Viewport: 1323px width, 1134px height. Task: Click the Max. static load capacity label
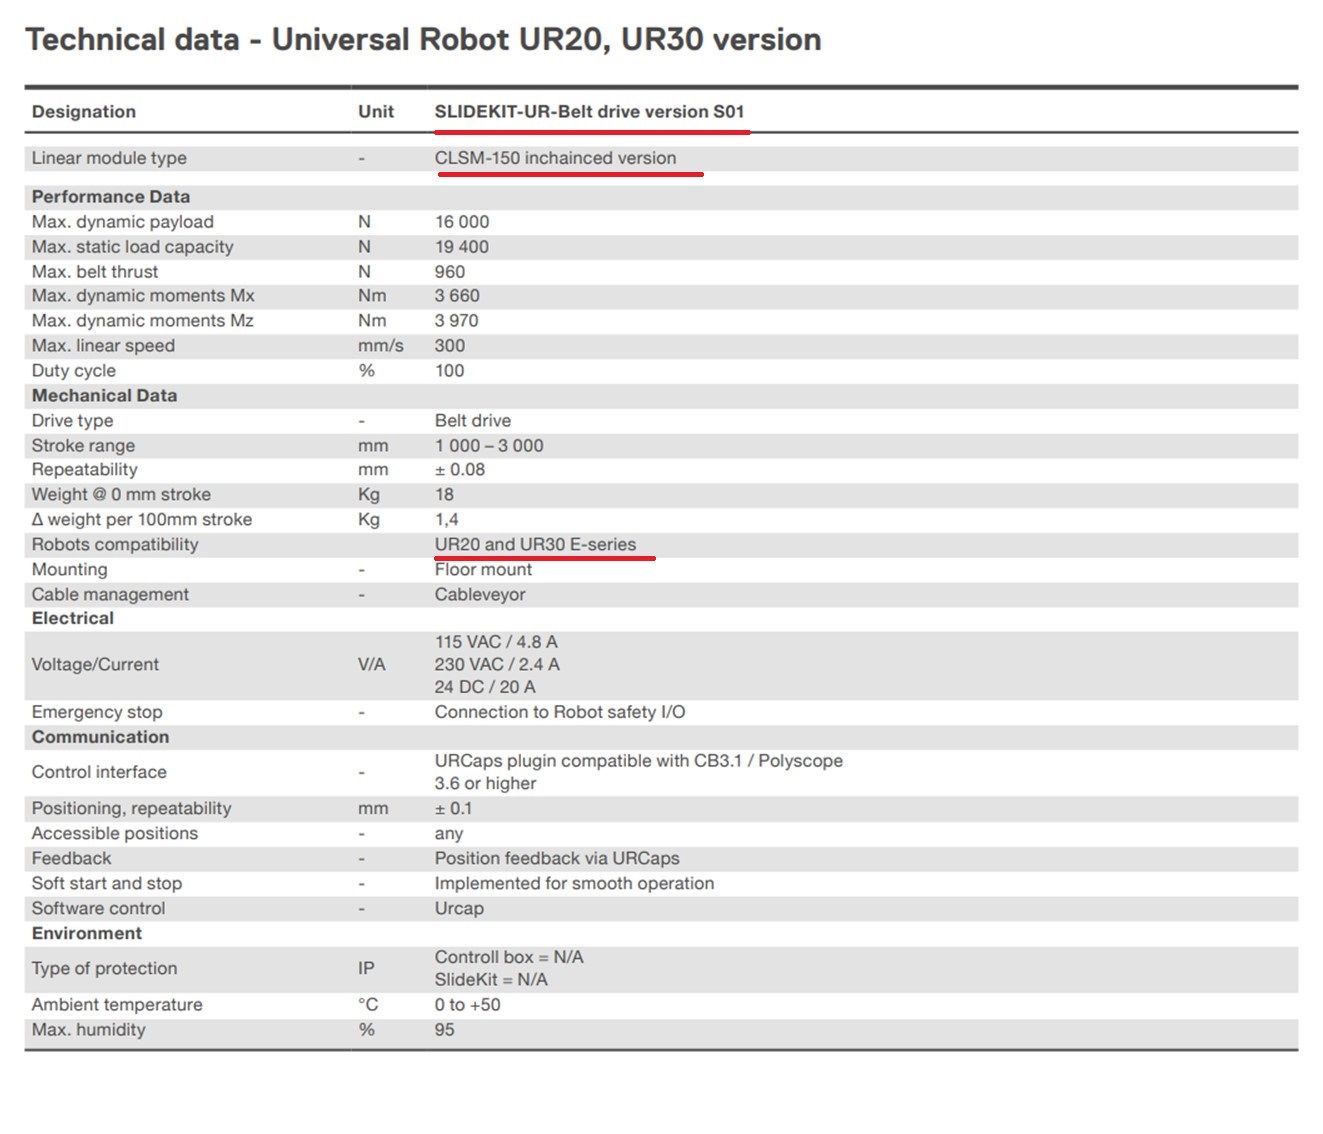(x=132, y=247)
